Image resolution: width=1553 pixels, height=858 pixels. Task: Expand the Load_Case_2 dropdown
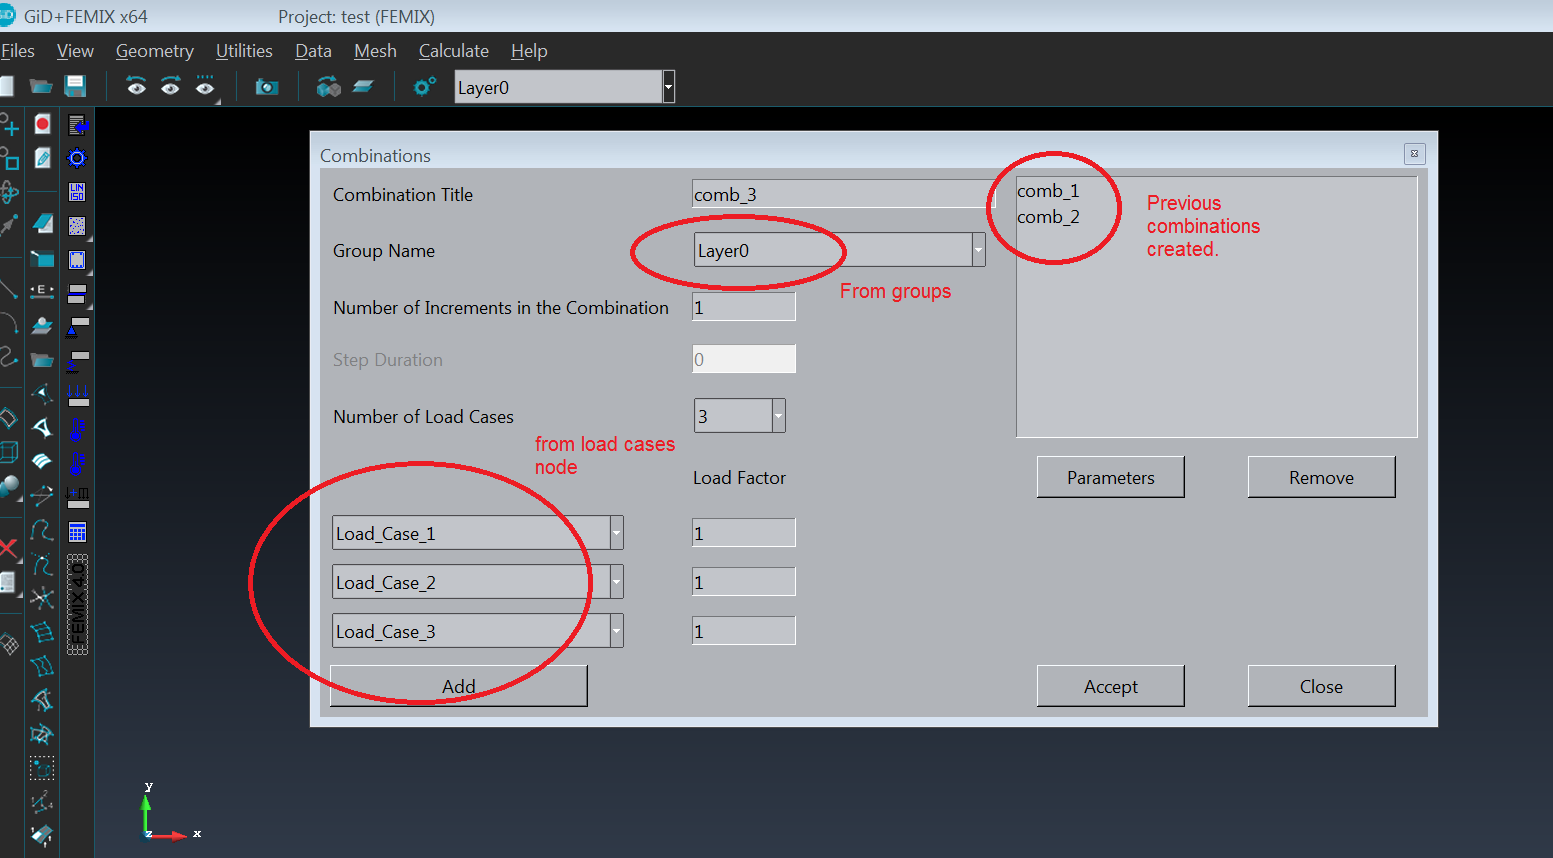point(616,582)
